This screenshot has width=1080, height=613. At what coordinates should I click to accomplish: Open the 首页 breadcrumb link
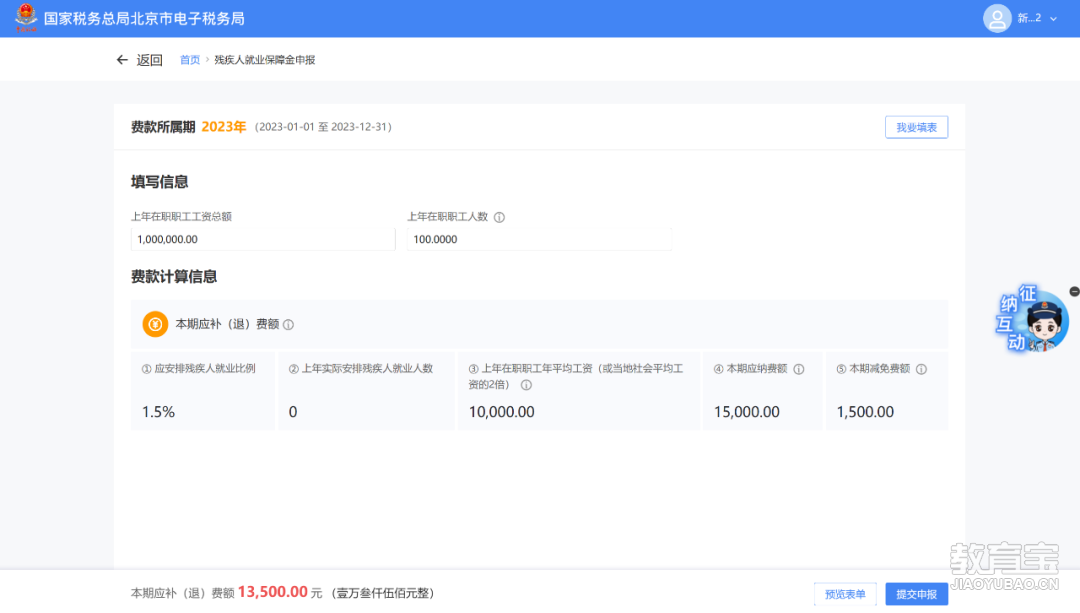189,60
